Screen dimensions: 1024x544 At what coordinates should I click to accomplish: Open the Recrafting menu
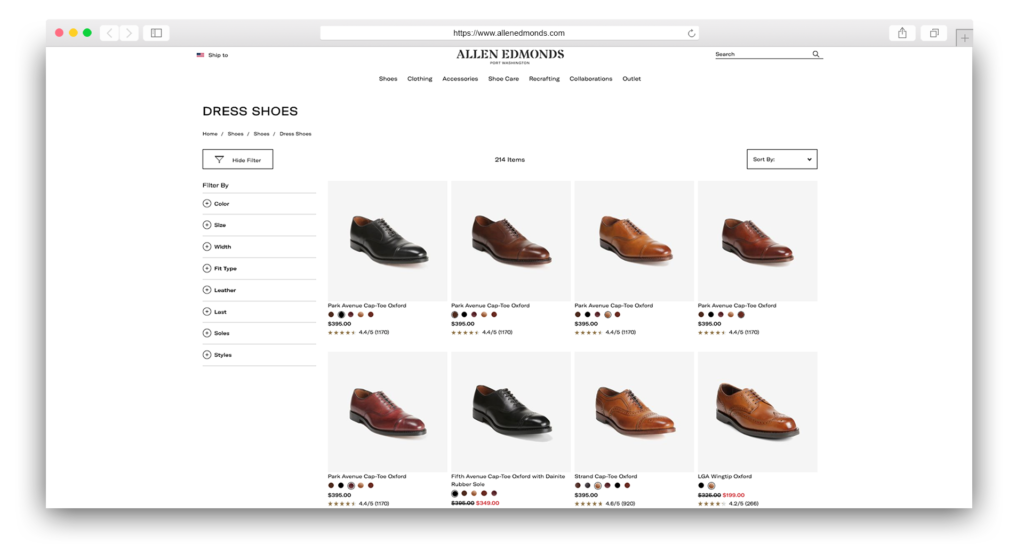point(544,79)
